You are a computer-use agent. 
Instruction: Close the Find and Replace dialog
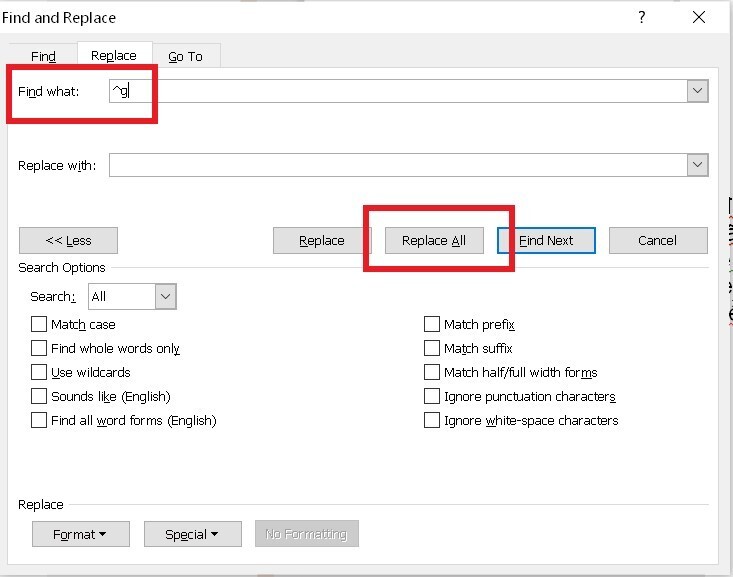[699, 17]
